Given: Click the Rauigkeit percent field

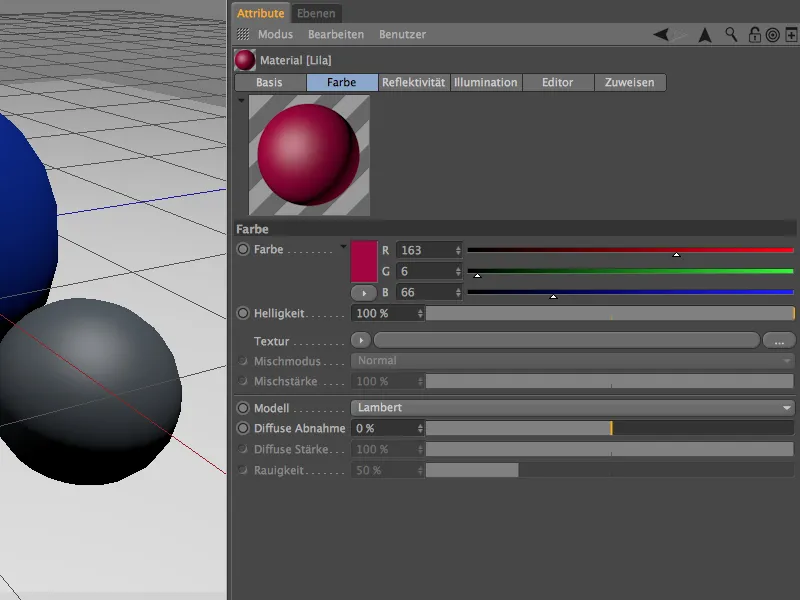Looking at the screenshot, I should [x=384, y=470].
